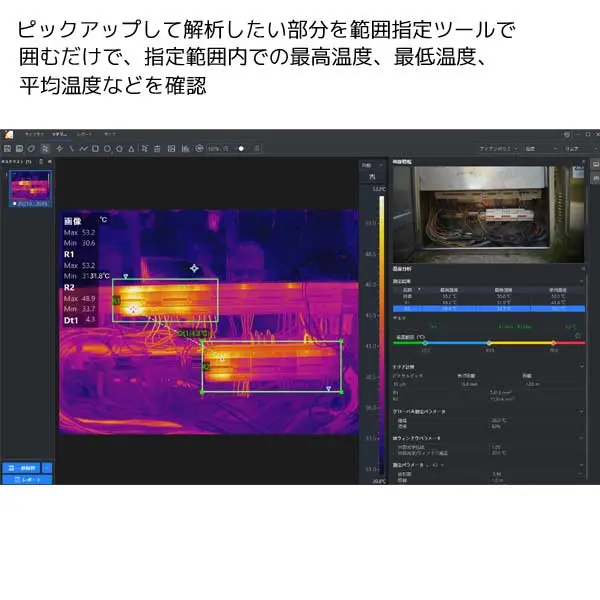Select the spot point measurement tool

pos(59,149)
